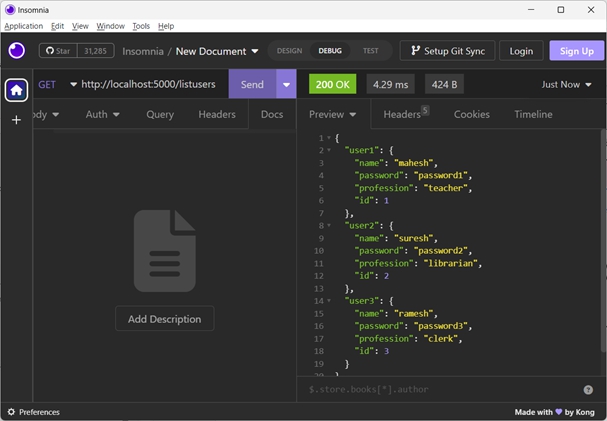Image resolution: width=607 pixels, height=421 pixels.
Task: Switch to TEST mode
Action: coord(370,51)
